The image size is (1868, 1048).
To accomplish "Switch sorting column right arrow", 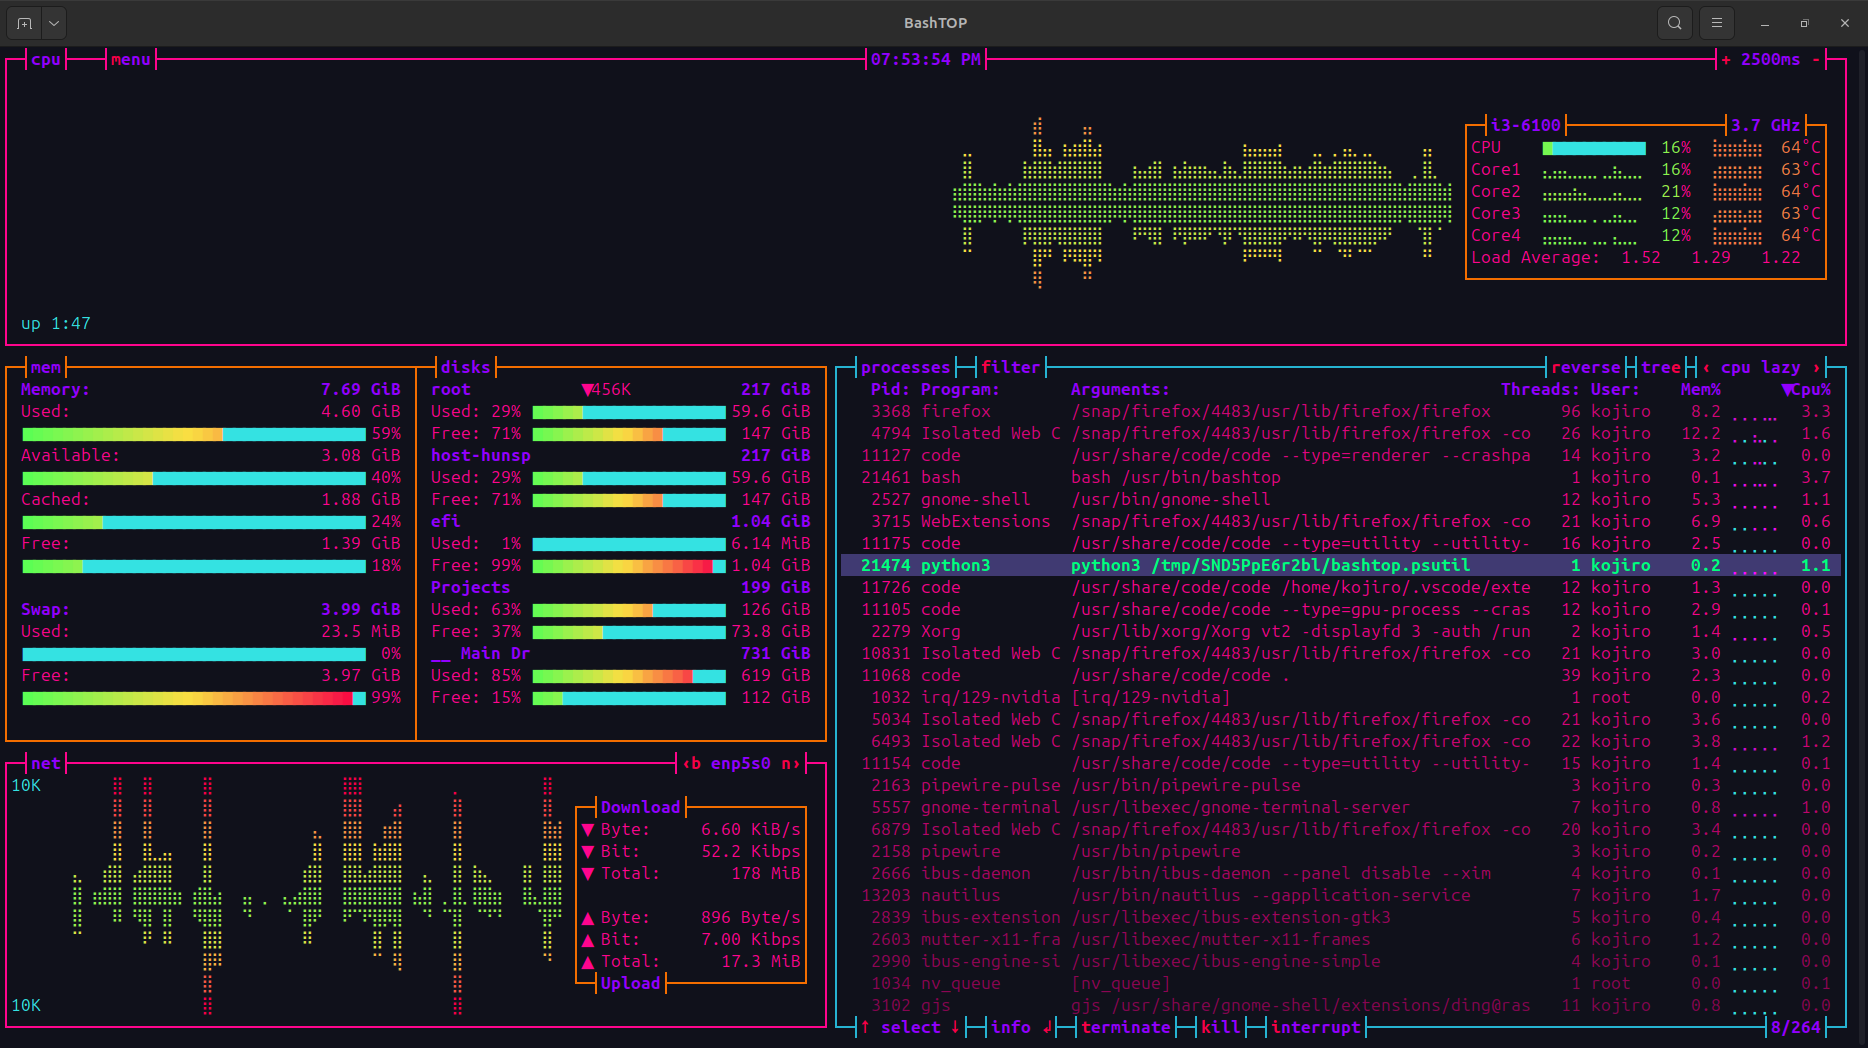I will click(x=1816, y=368).
